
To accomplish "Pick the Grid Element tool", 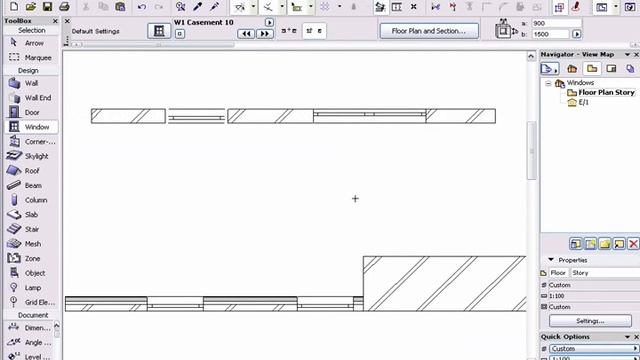I will coord(31,302).
